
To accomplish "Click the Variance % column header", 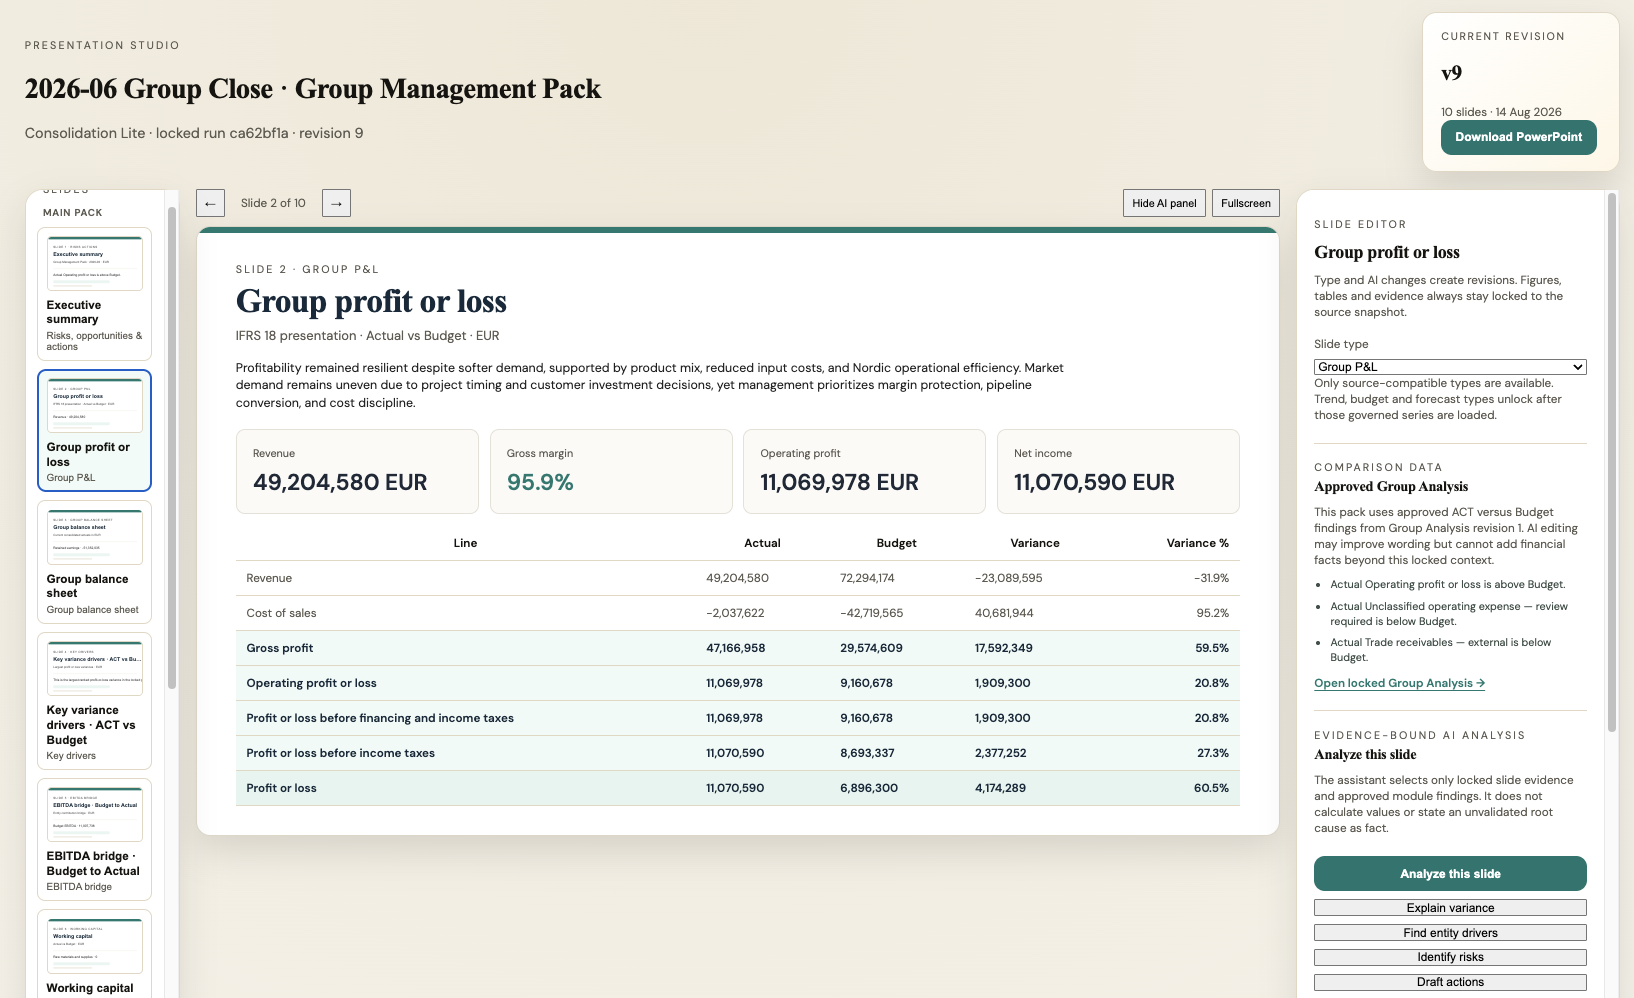I will point(1197,543).
